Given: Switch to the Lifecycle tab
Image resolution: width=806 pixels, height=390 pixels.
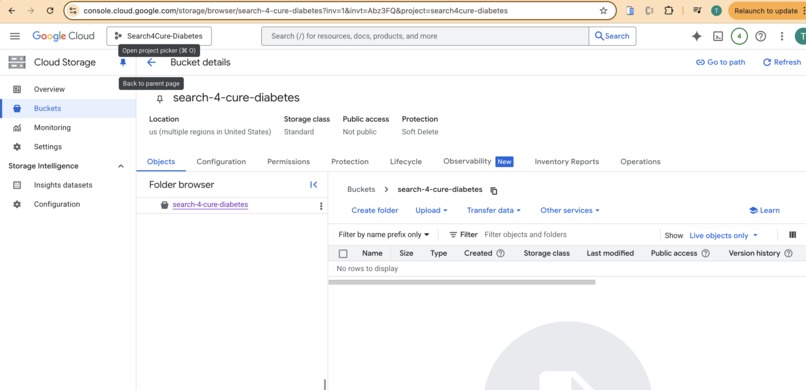Looking at the screenshot, I should [406, 161].
